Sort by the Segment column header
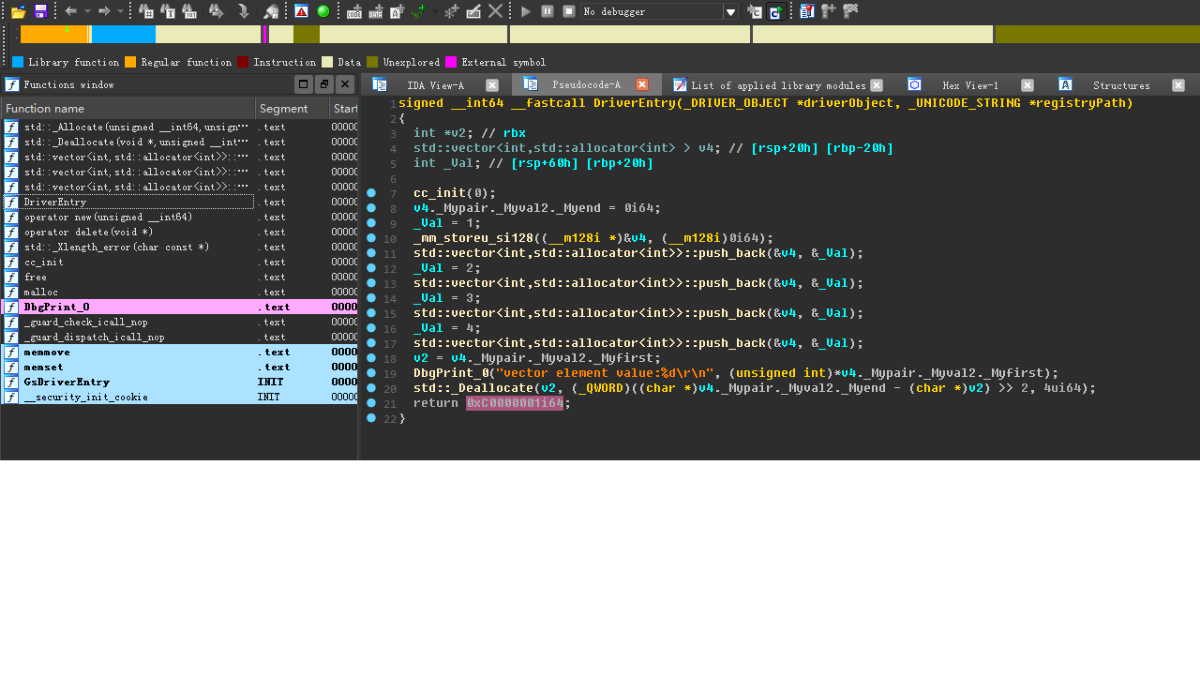 click(284, 108)
